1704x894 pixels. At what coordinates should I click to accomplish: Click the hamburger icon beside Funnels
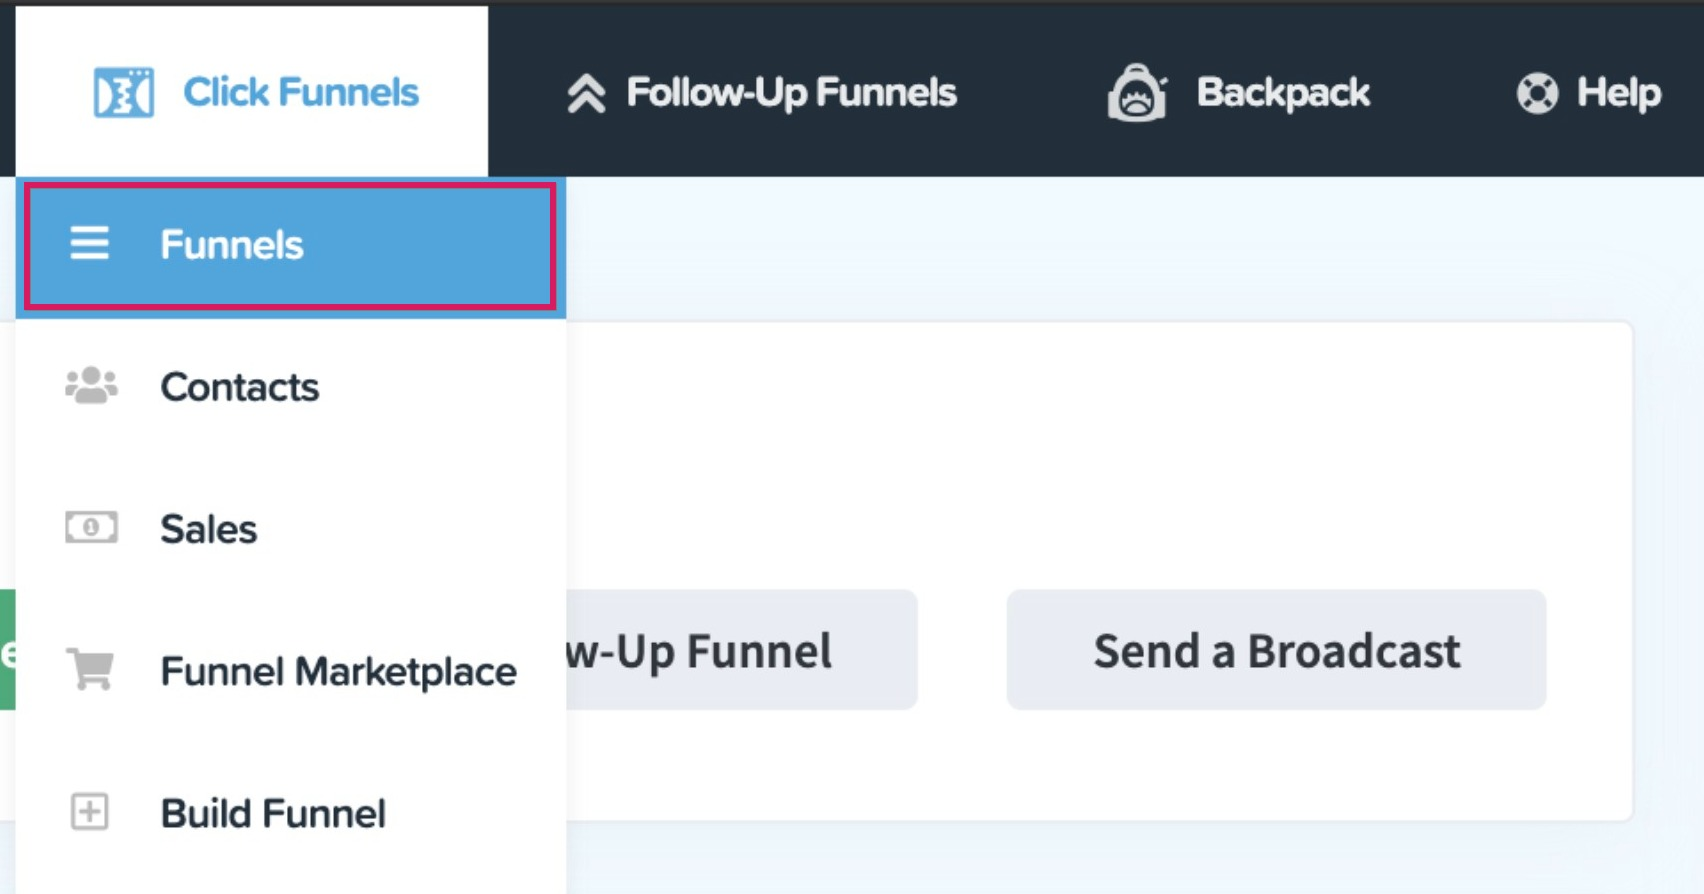[90, 244]
